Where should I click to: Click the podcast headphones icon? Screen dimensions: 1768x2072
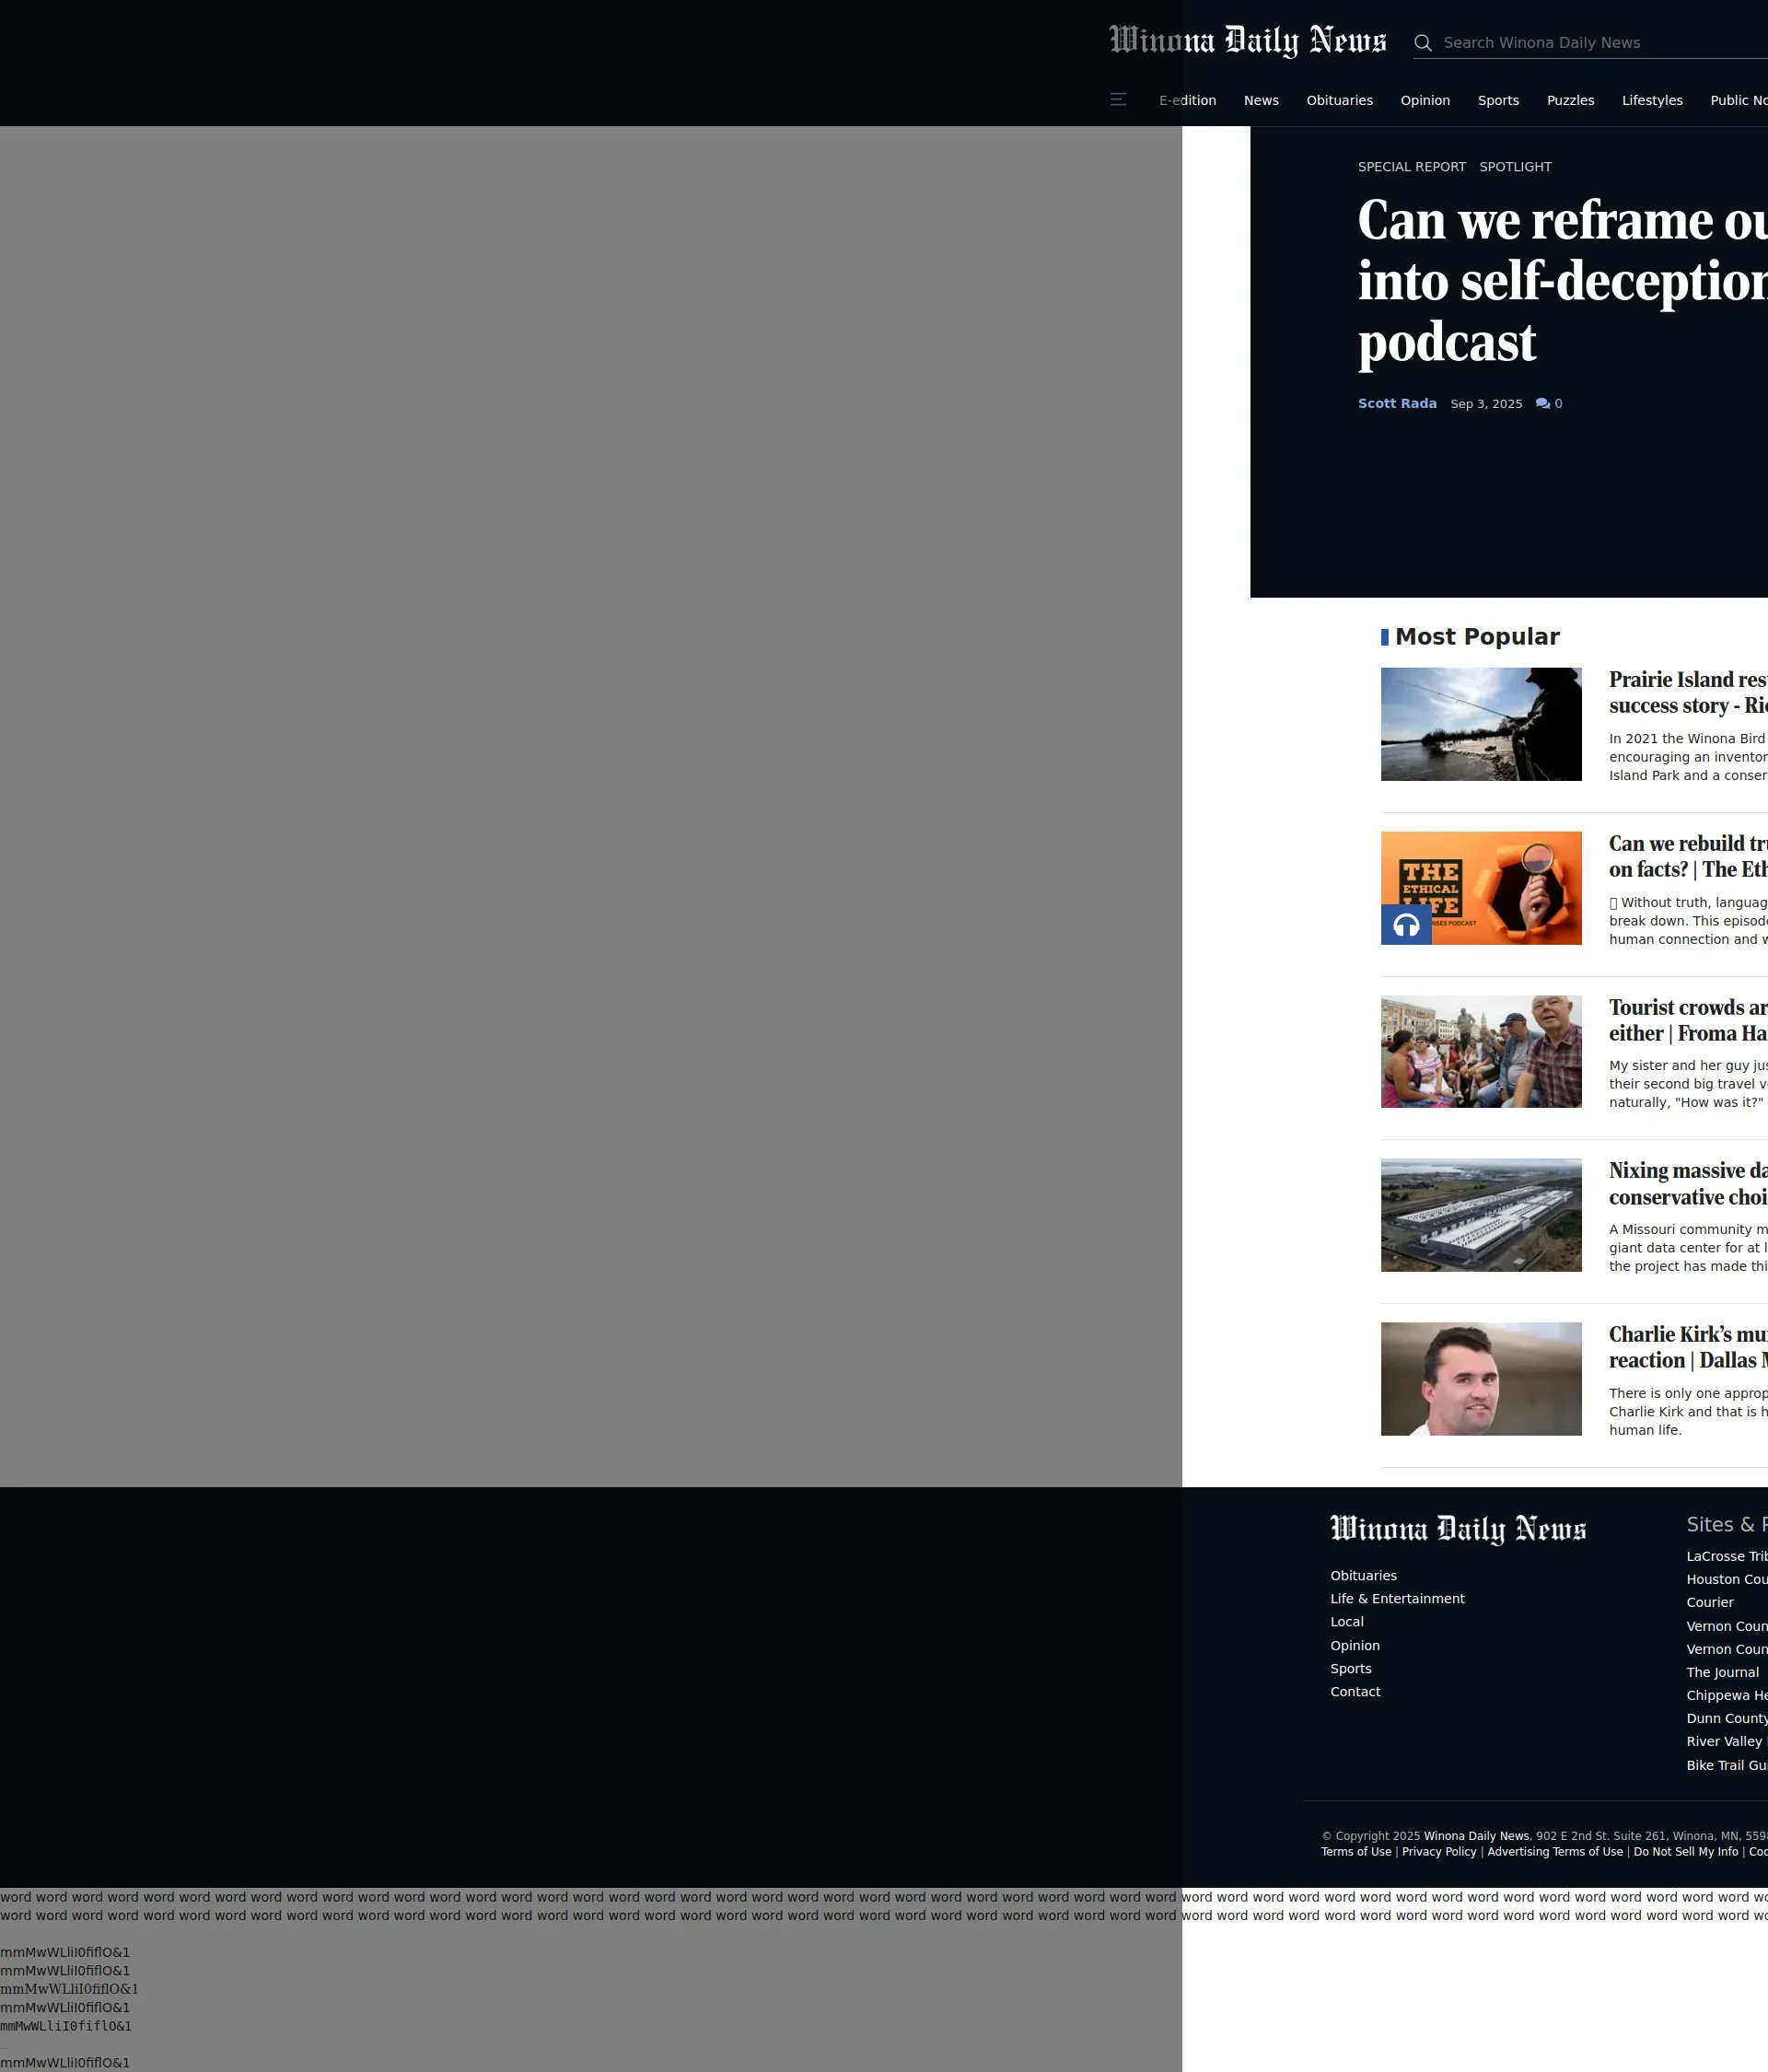[1406, 925]
